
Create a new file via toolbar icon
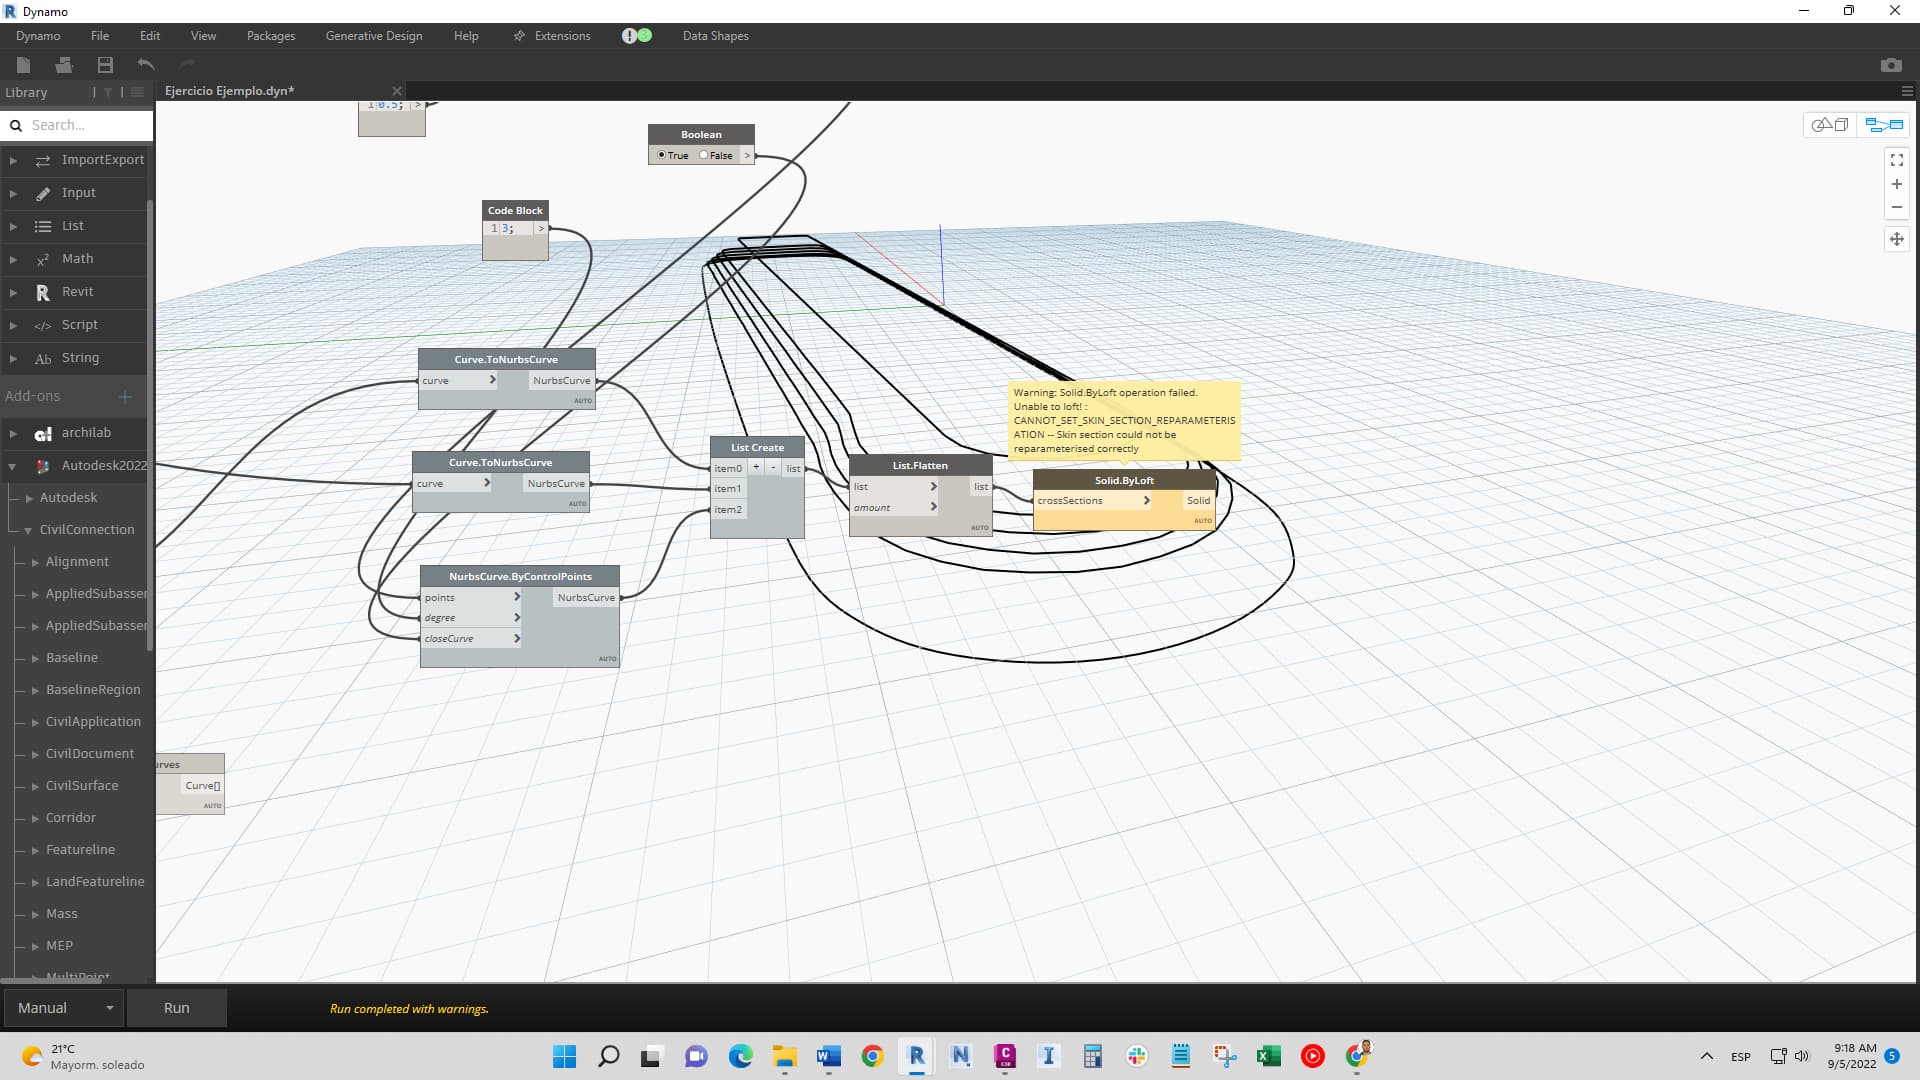[x=24, y=65]
